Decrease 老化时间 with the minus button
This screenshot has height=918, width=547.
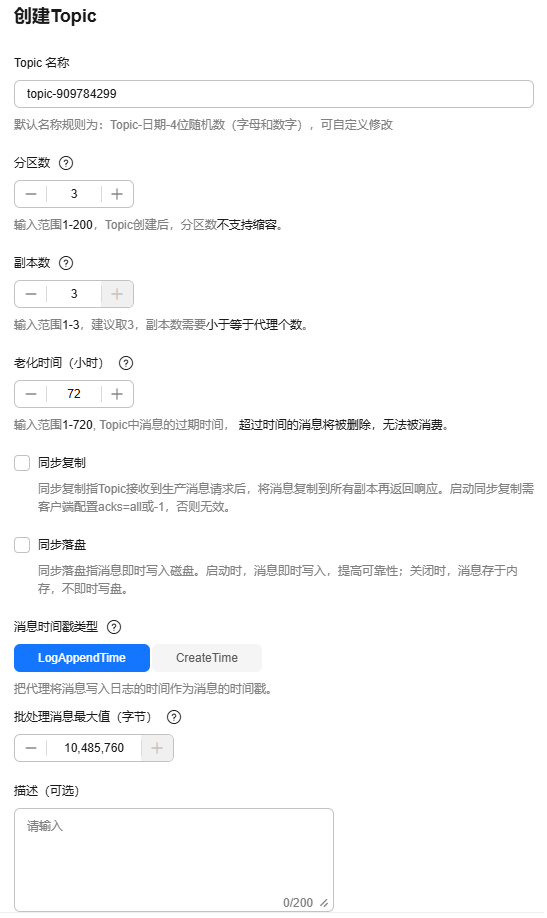click(31, 394)
